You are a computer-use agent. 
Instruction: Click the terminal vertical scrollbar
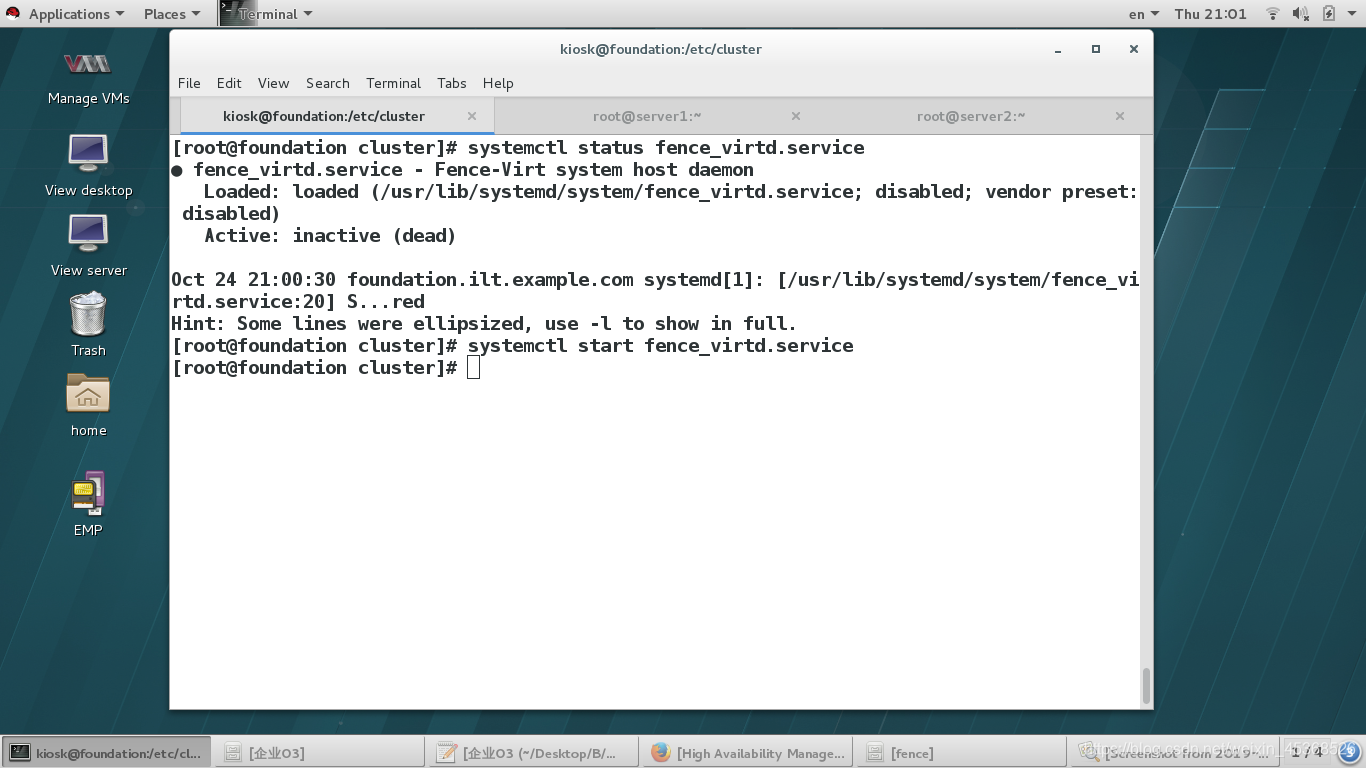point(1146,686)
